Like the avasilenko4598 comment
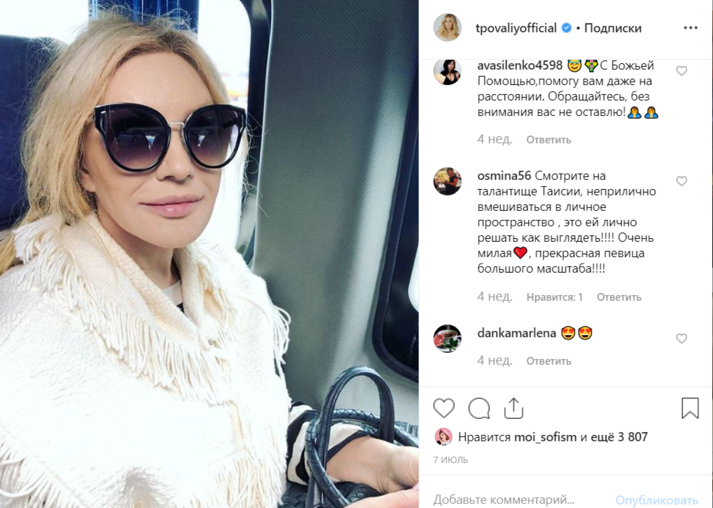This screenshot has width=713, height=508. (681, 71)
